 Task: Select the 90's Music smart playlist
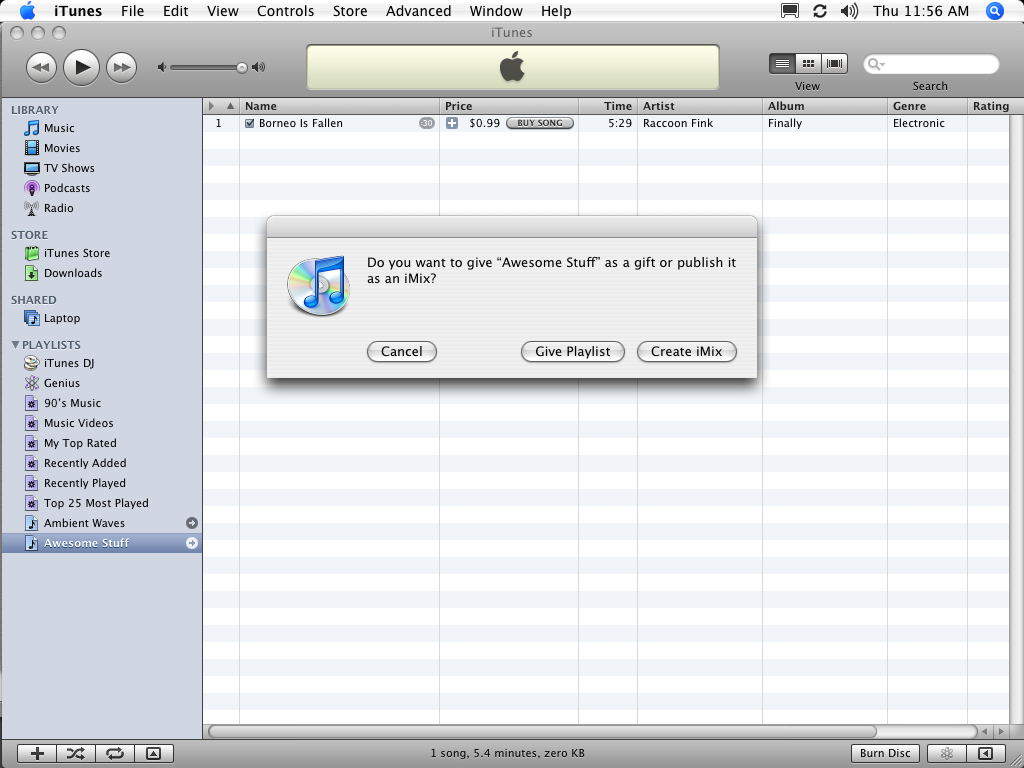coord(72,403)
